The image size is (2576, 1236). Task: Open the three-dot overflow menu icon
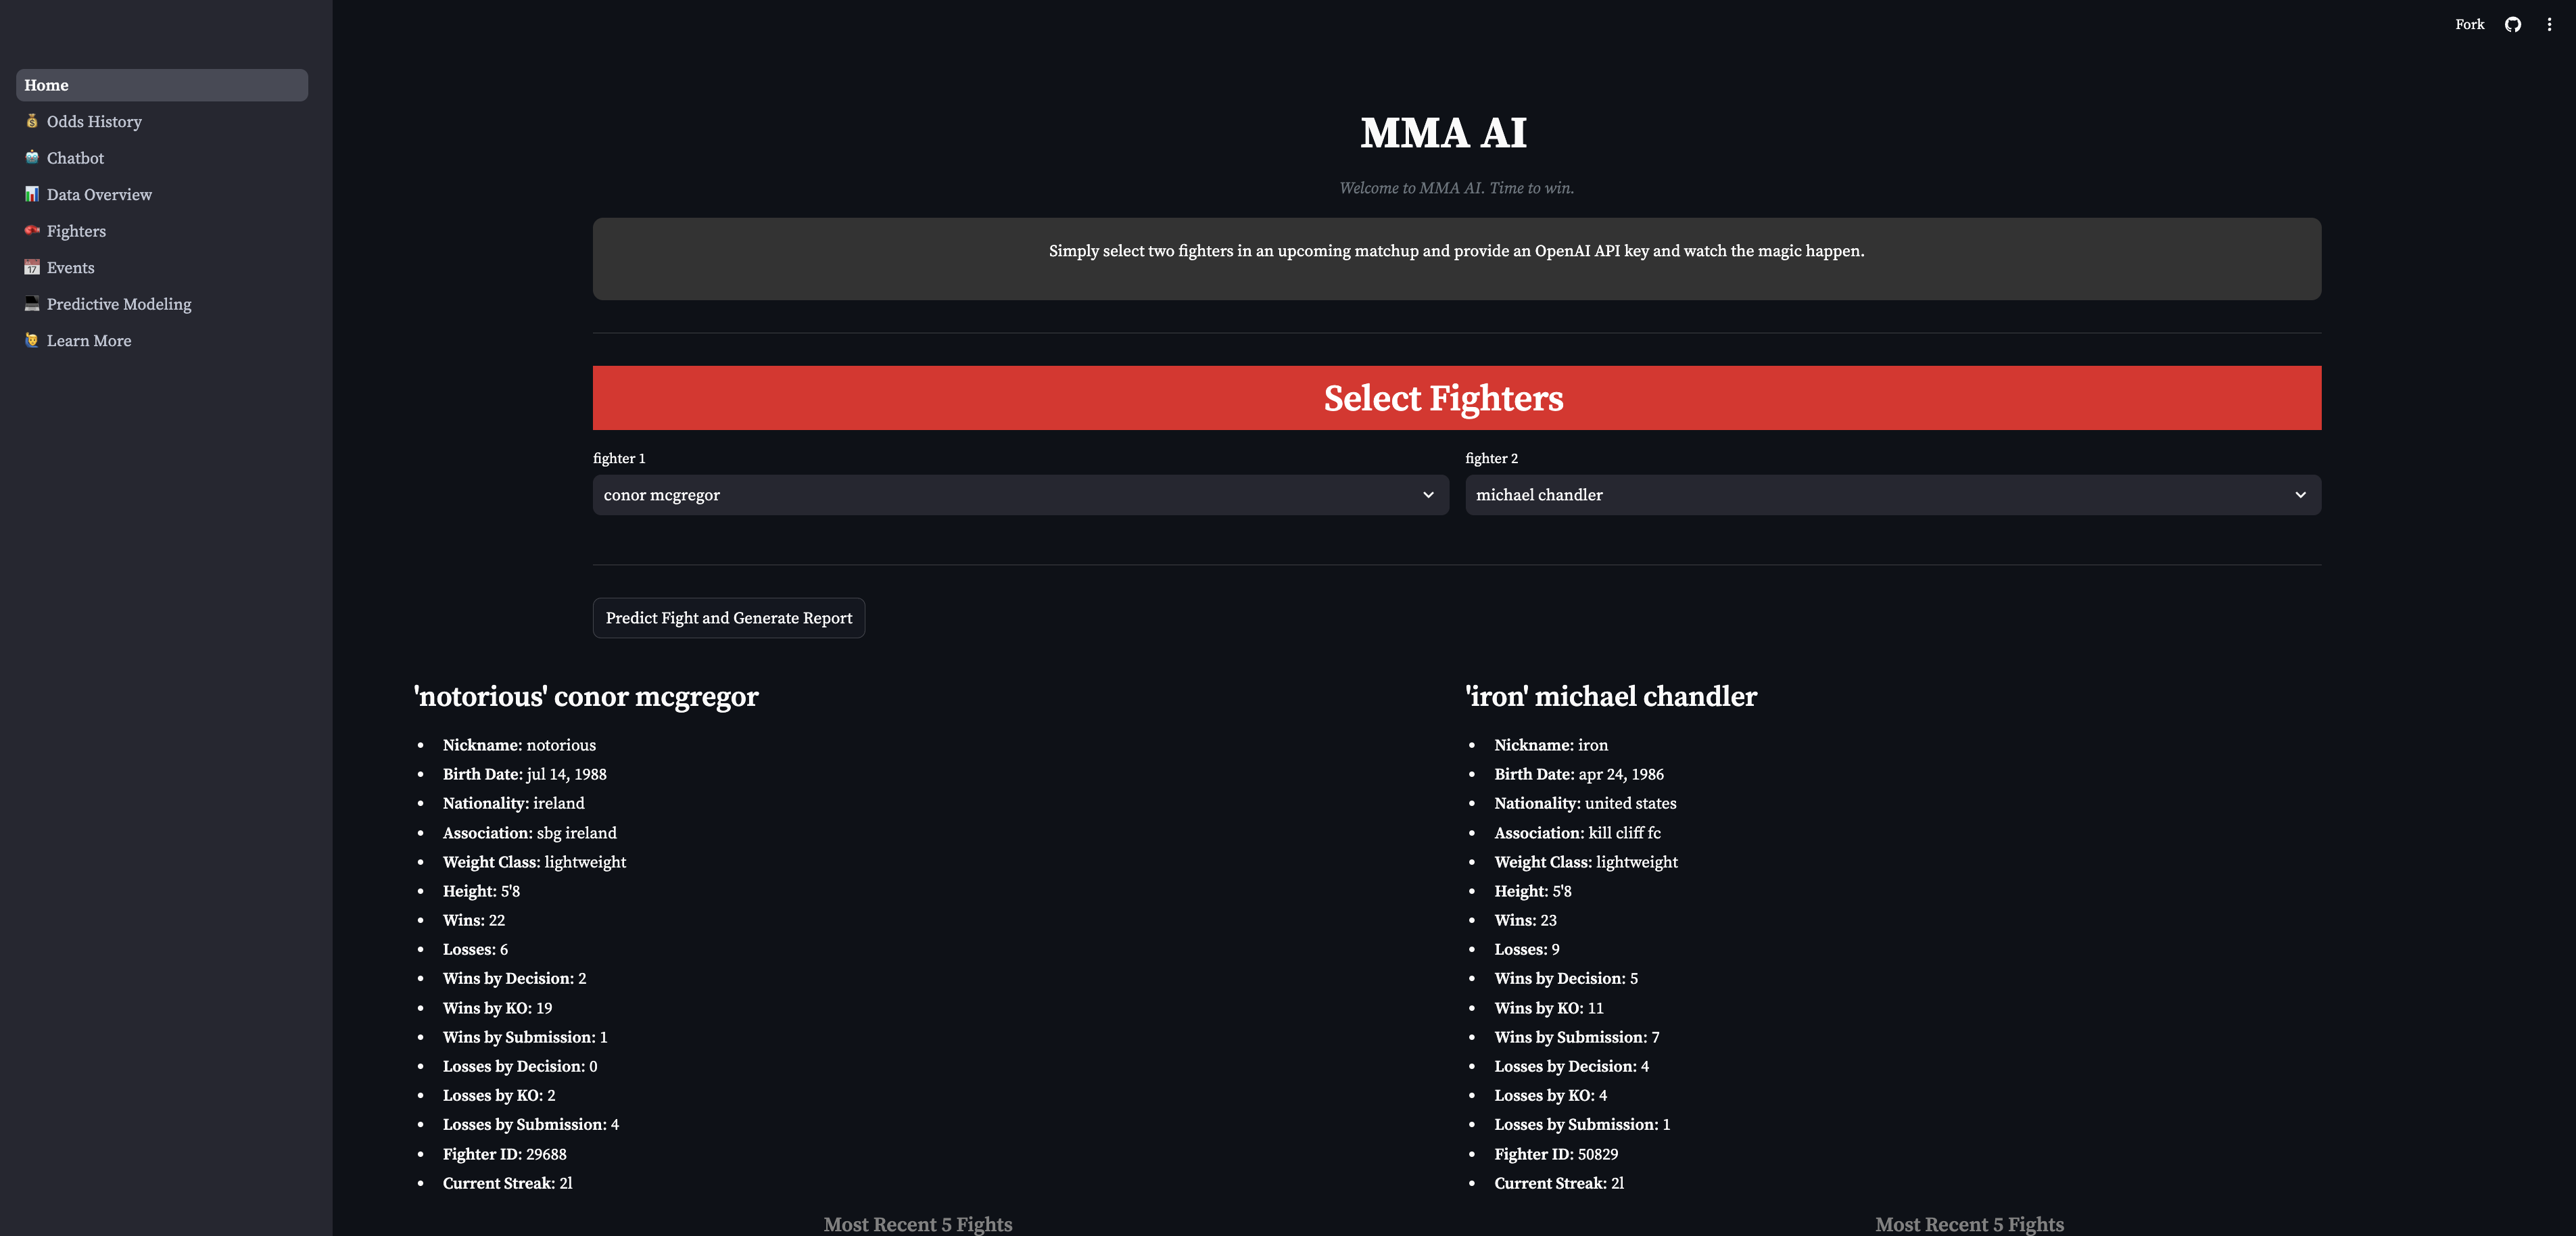click(x=2549, y=24)
